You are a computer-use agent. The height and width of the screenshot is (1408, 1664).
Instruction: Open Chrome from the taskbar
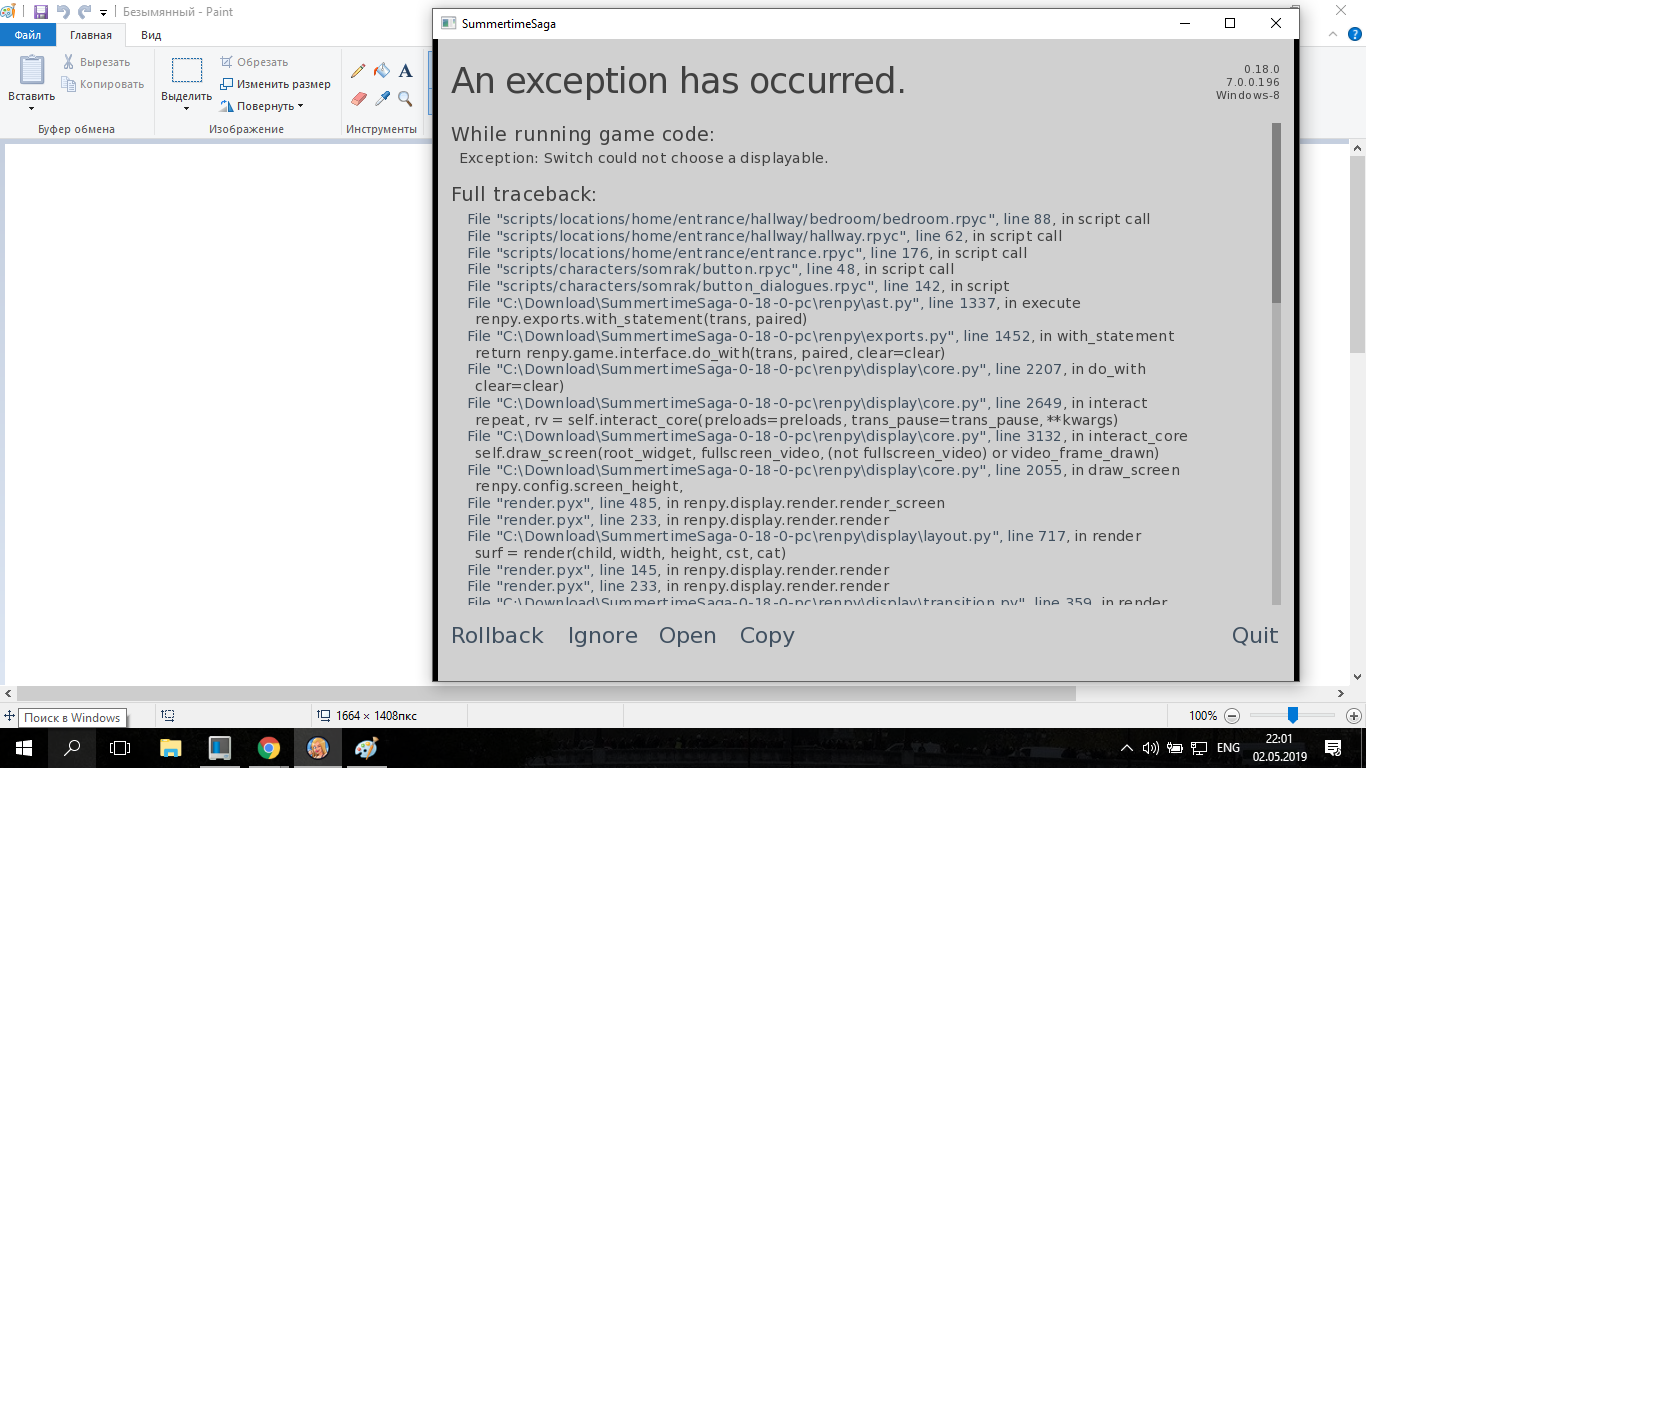tap(268, 748)
